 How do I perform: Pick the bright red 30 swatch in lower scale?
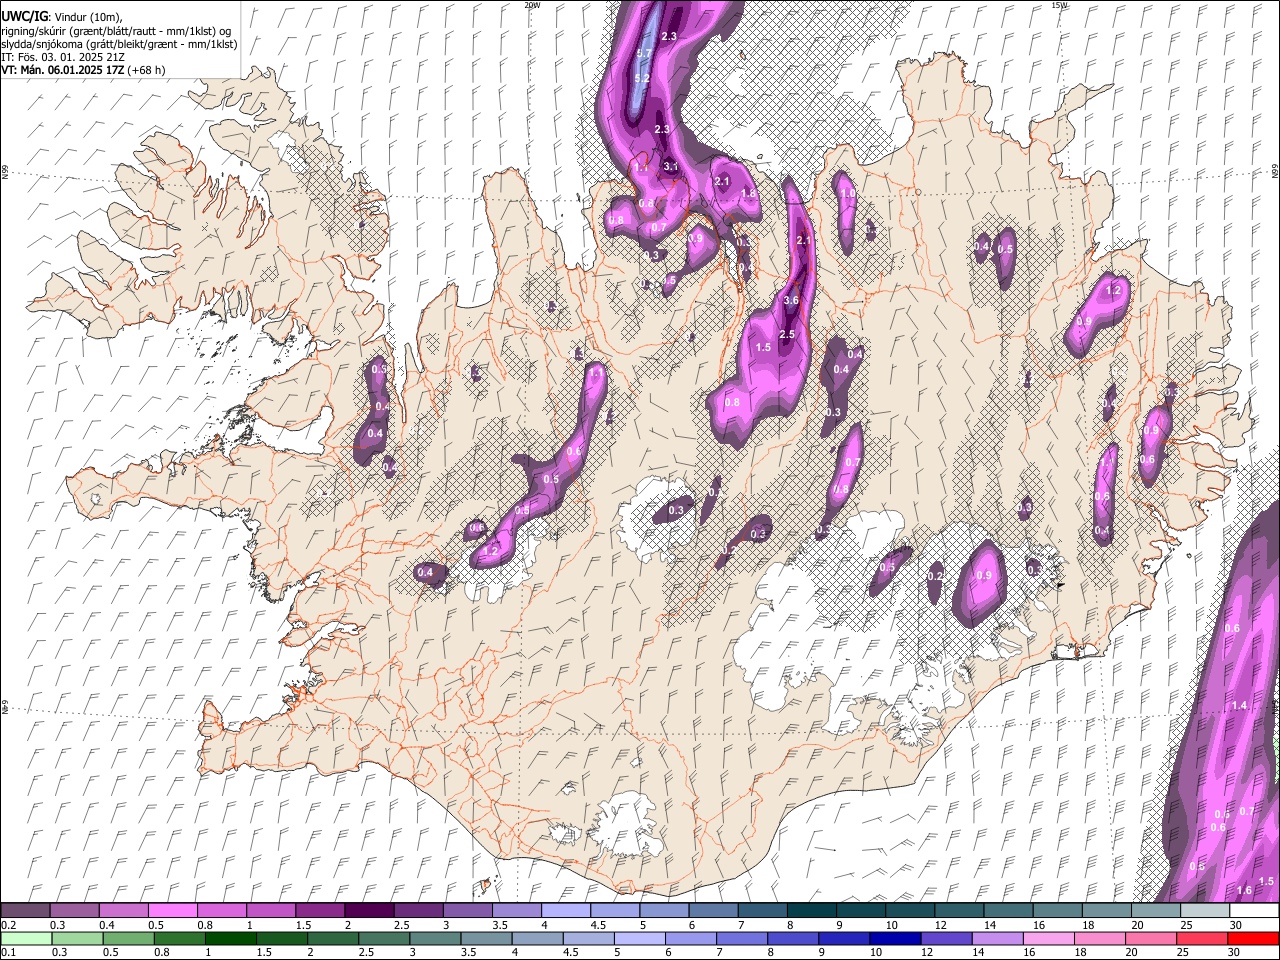tap(1253, 938)
